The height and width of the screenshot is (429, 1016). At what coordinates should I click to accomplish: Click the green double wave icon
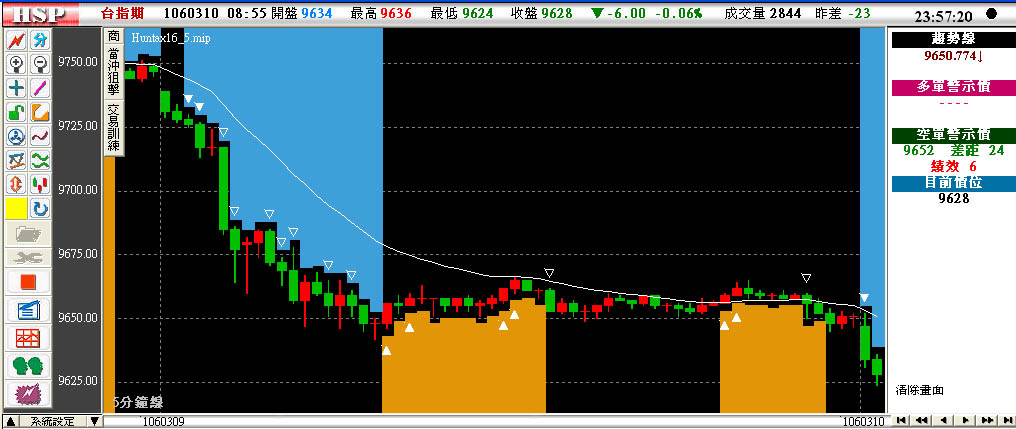pos(40,159)
